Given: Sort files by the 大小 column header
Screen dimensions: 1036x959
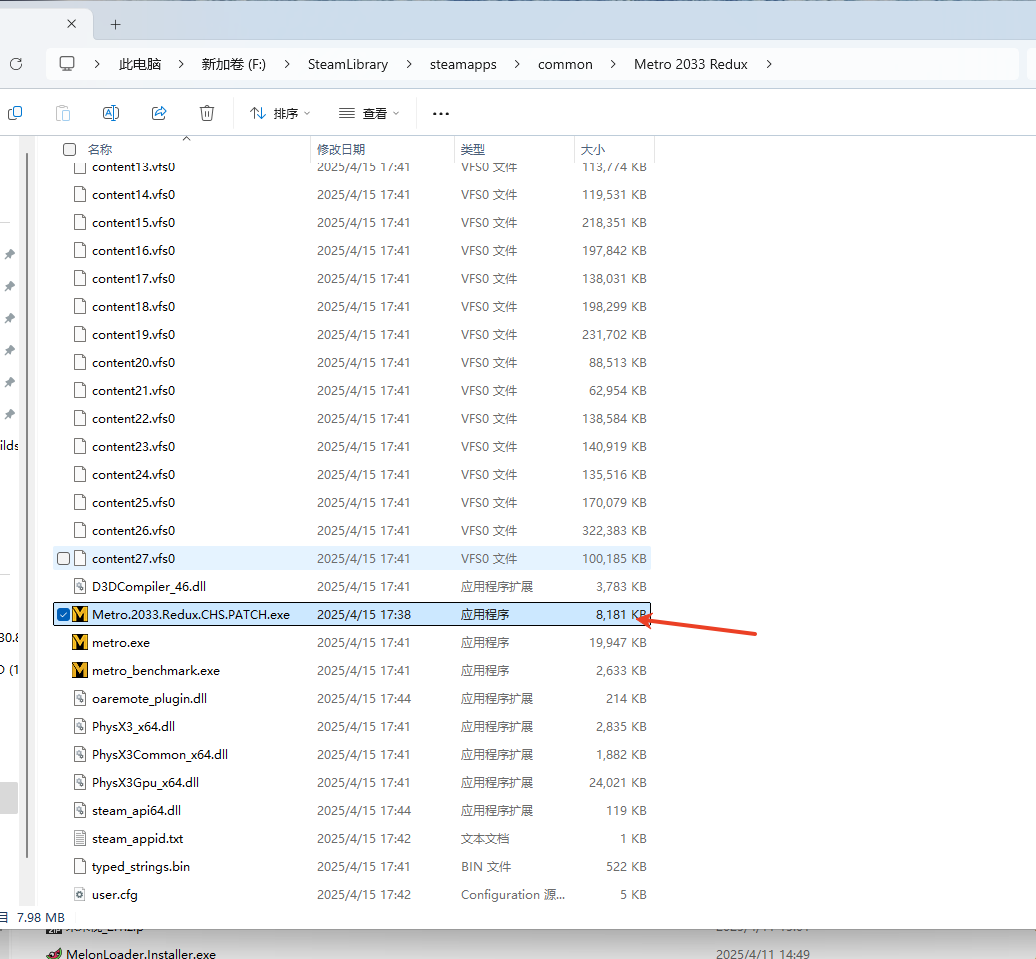Looking at the screenshot, I should pos(593,149).
